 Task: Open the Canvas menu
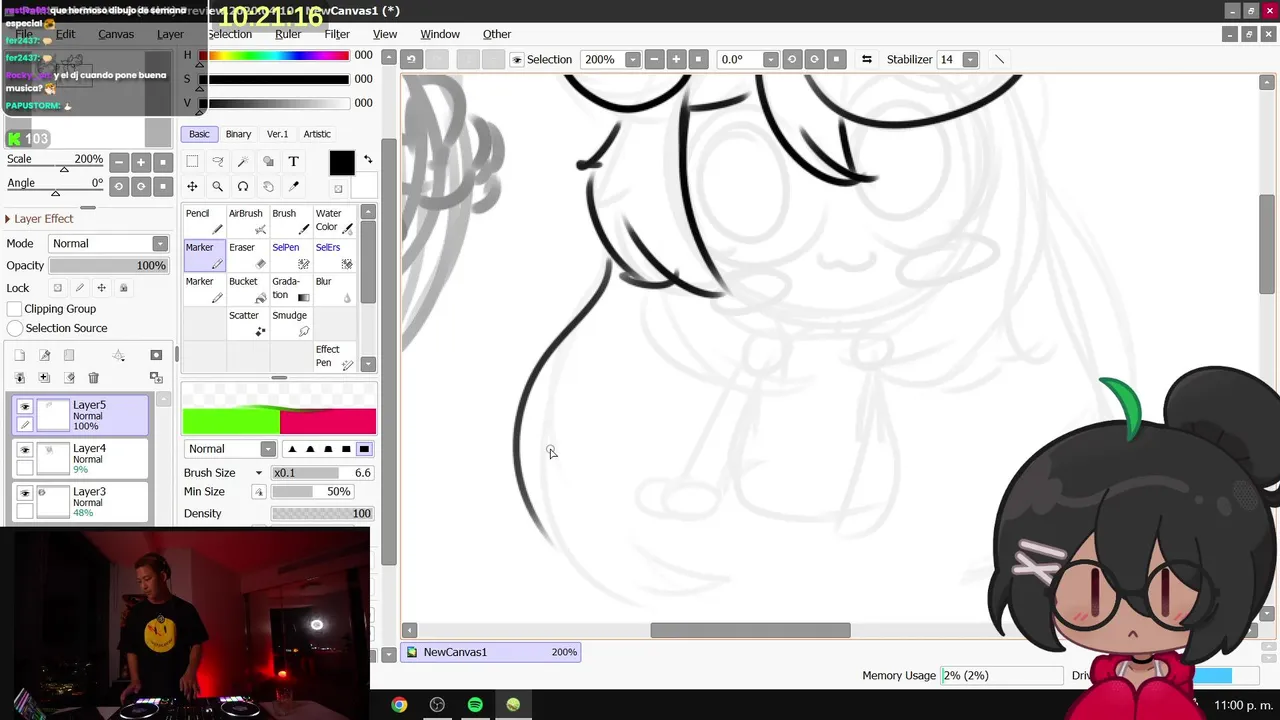pyautogui.click(x=116, y=34)
